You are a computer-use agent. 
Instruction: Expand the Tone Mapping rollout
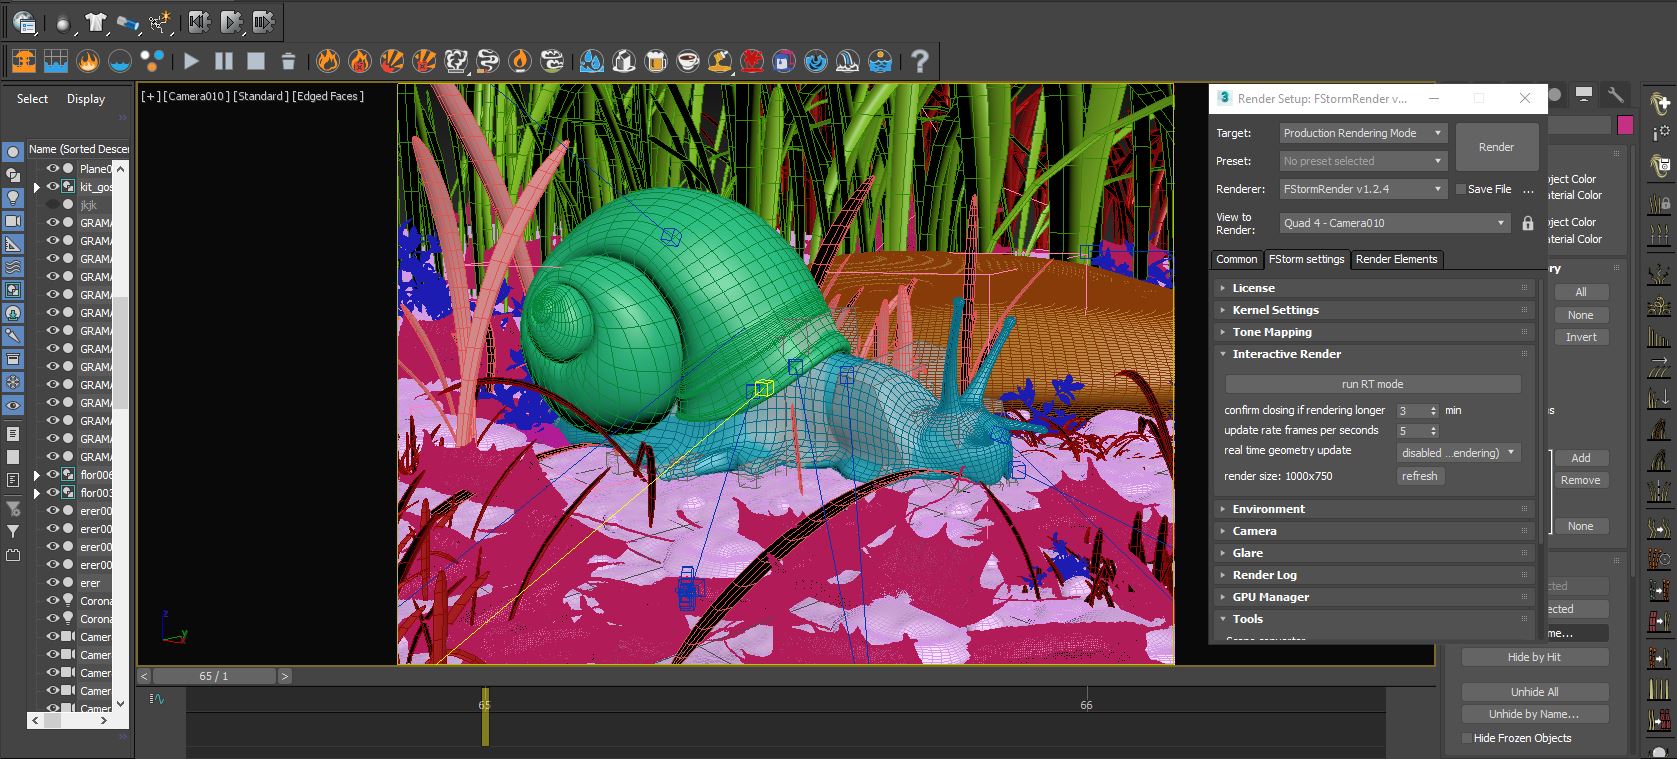pyautogui.click(x=1374, y=332)
